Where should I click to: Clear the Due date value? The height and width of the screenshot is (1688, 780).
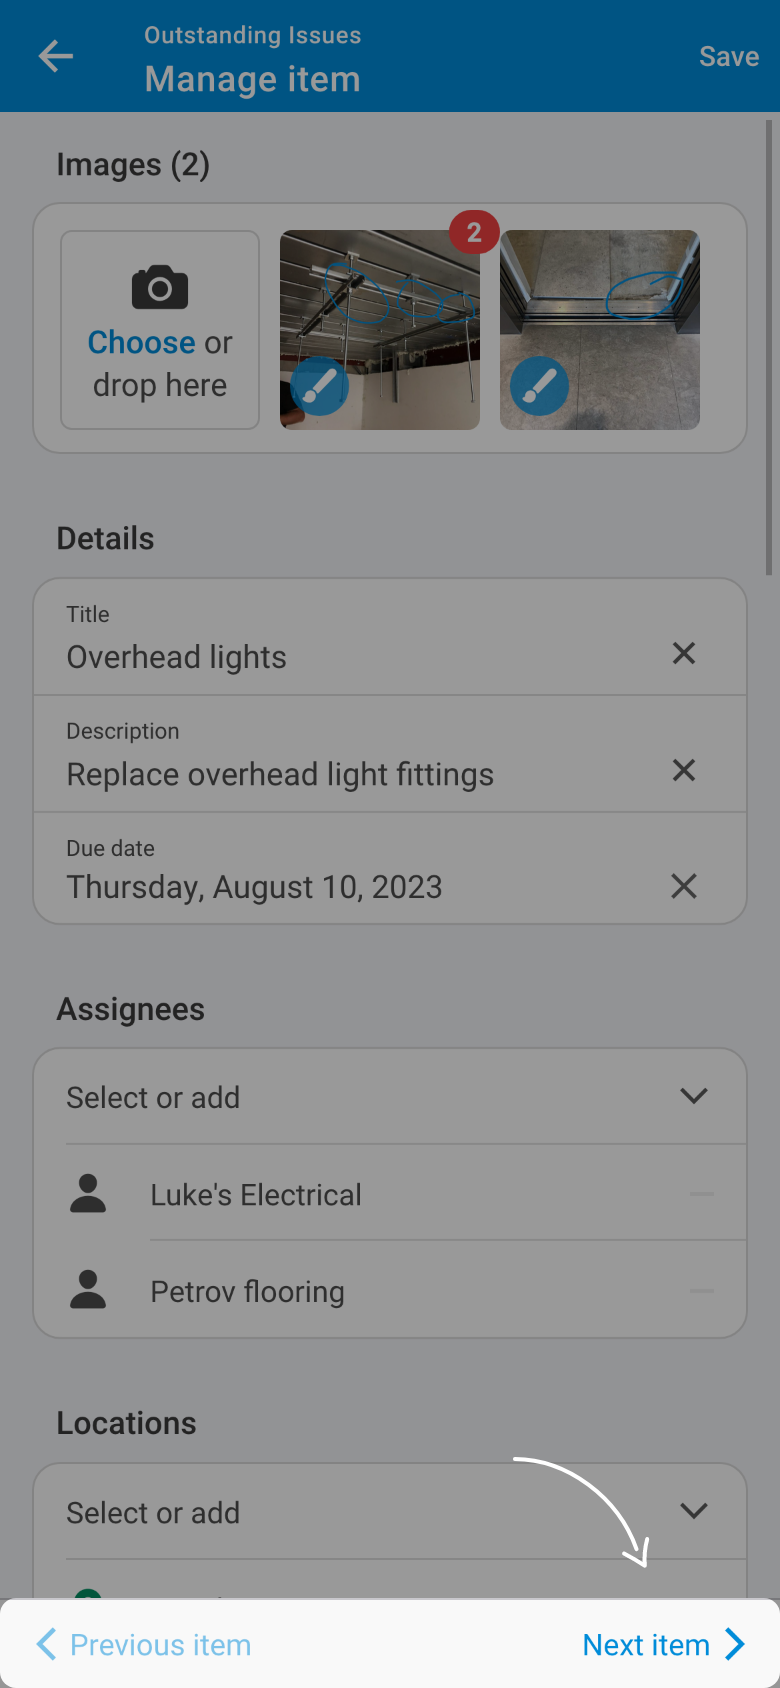[684, 886]
